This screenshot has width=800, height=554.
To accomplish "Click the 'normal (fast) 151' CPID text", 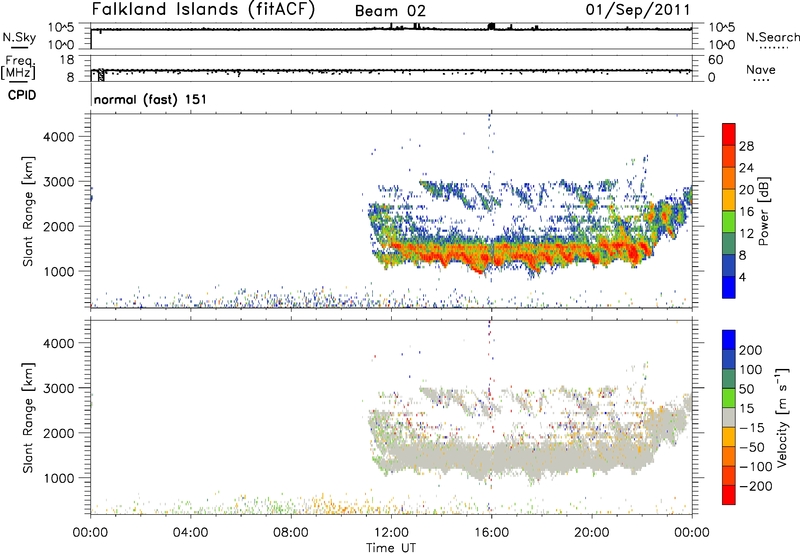I will (x=151, y=99).
